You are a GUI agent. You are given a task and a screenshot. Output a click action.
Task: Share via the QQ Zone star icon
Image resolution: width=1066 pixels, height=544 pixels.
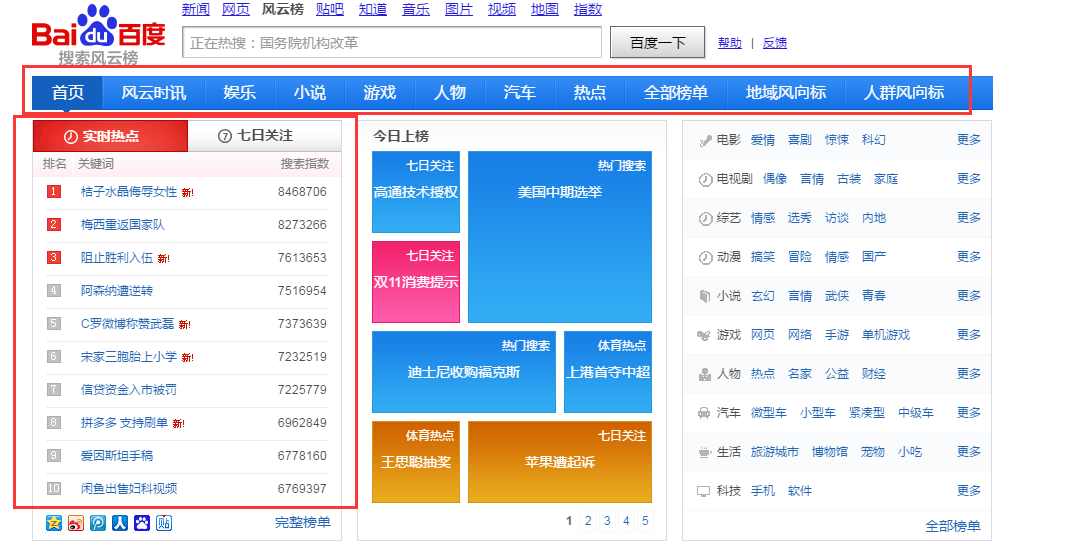coord(54,523)
